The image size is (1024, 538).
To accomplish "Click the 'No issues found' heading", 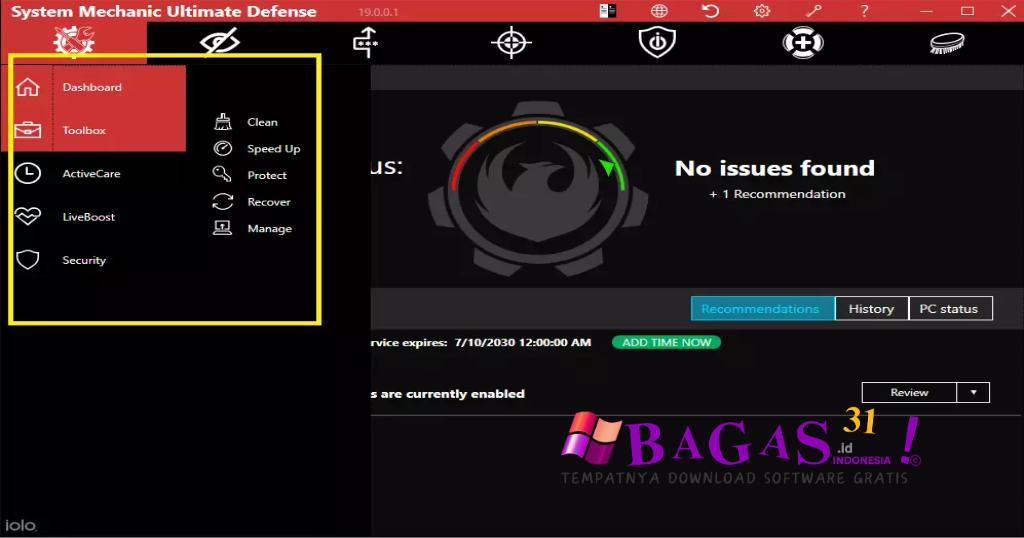I will tap(775, 168).
